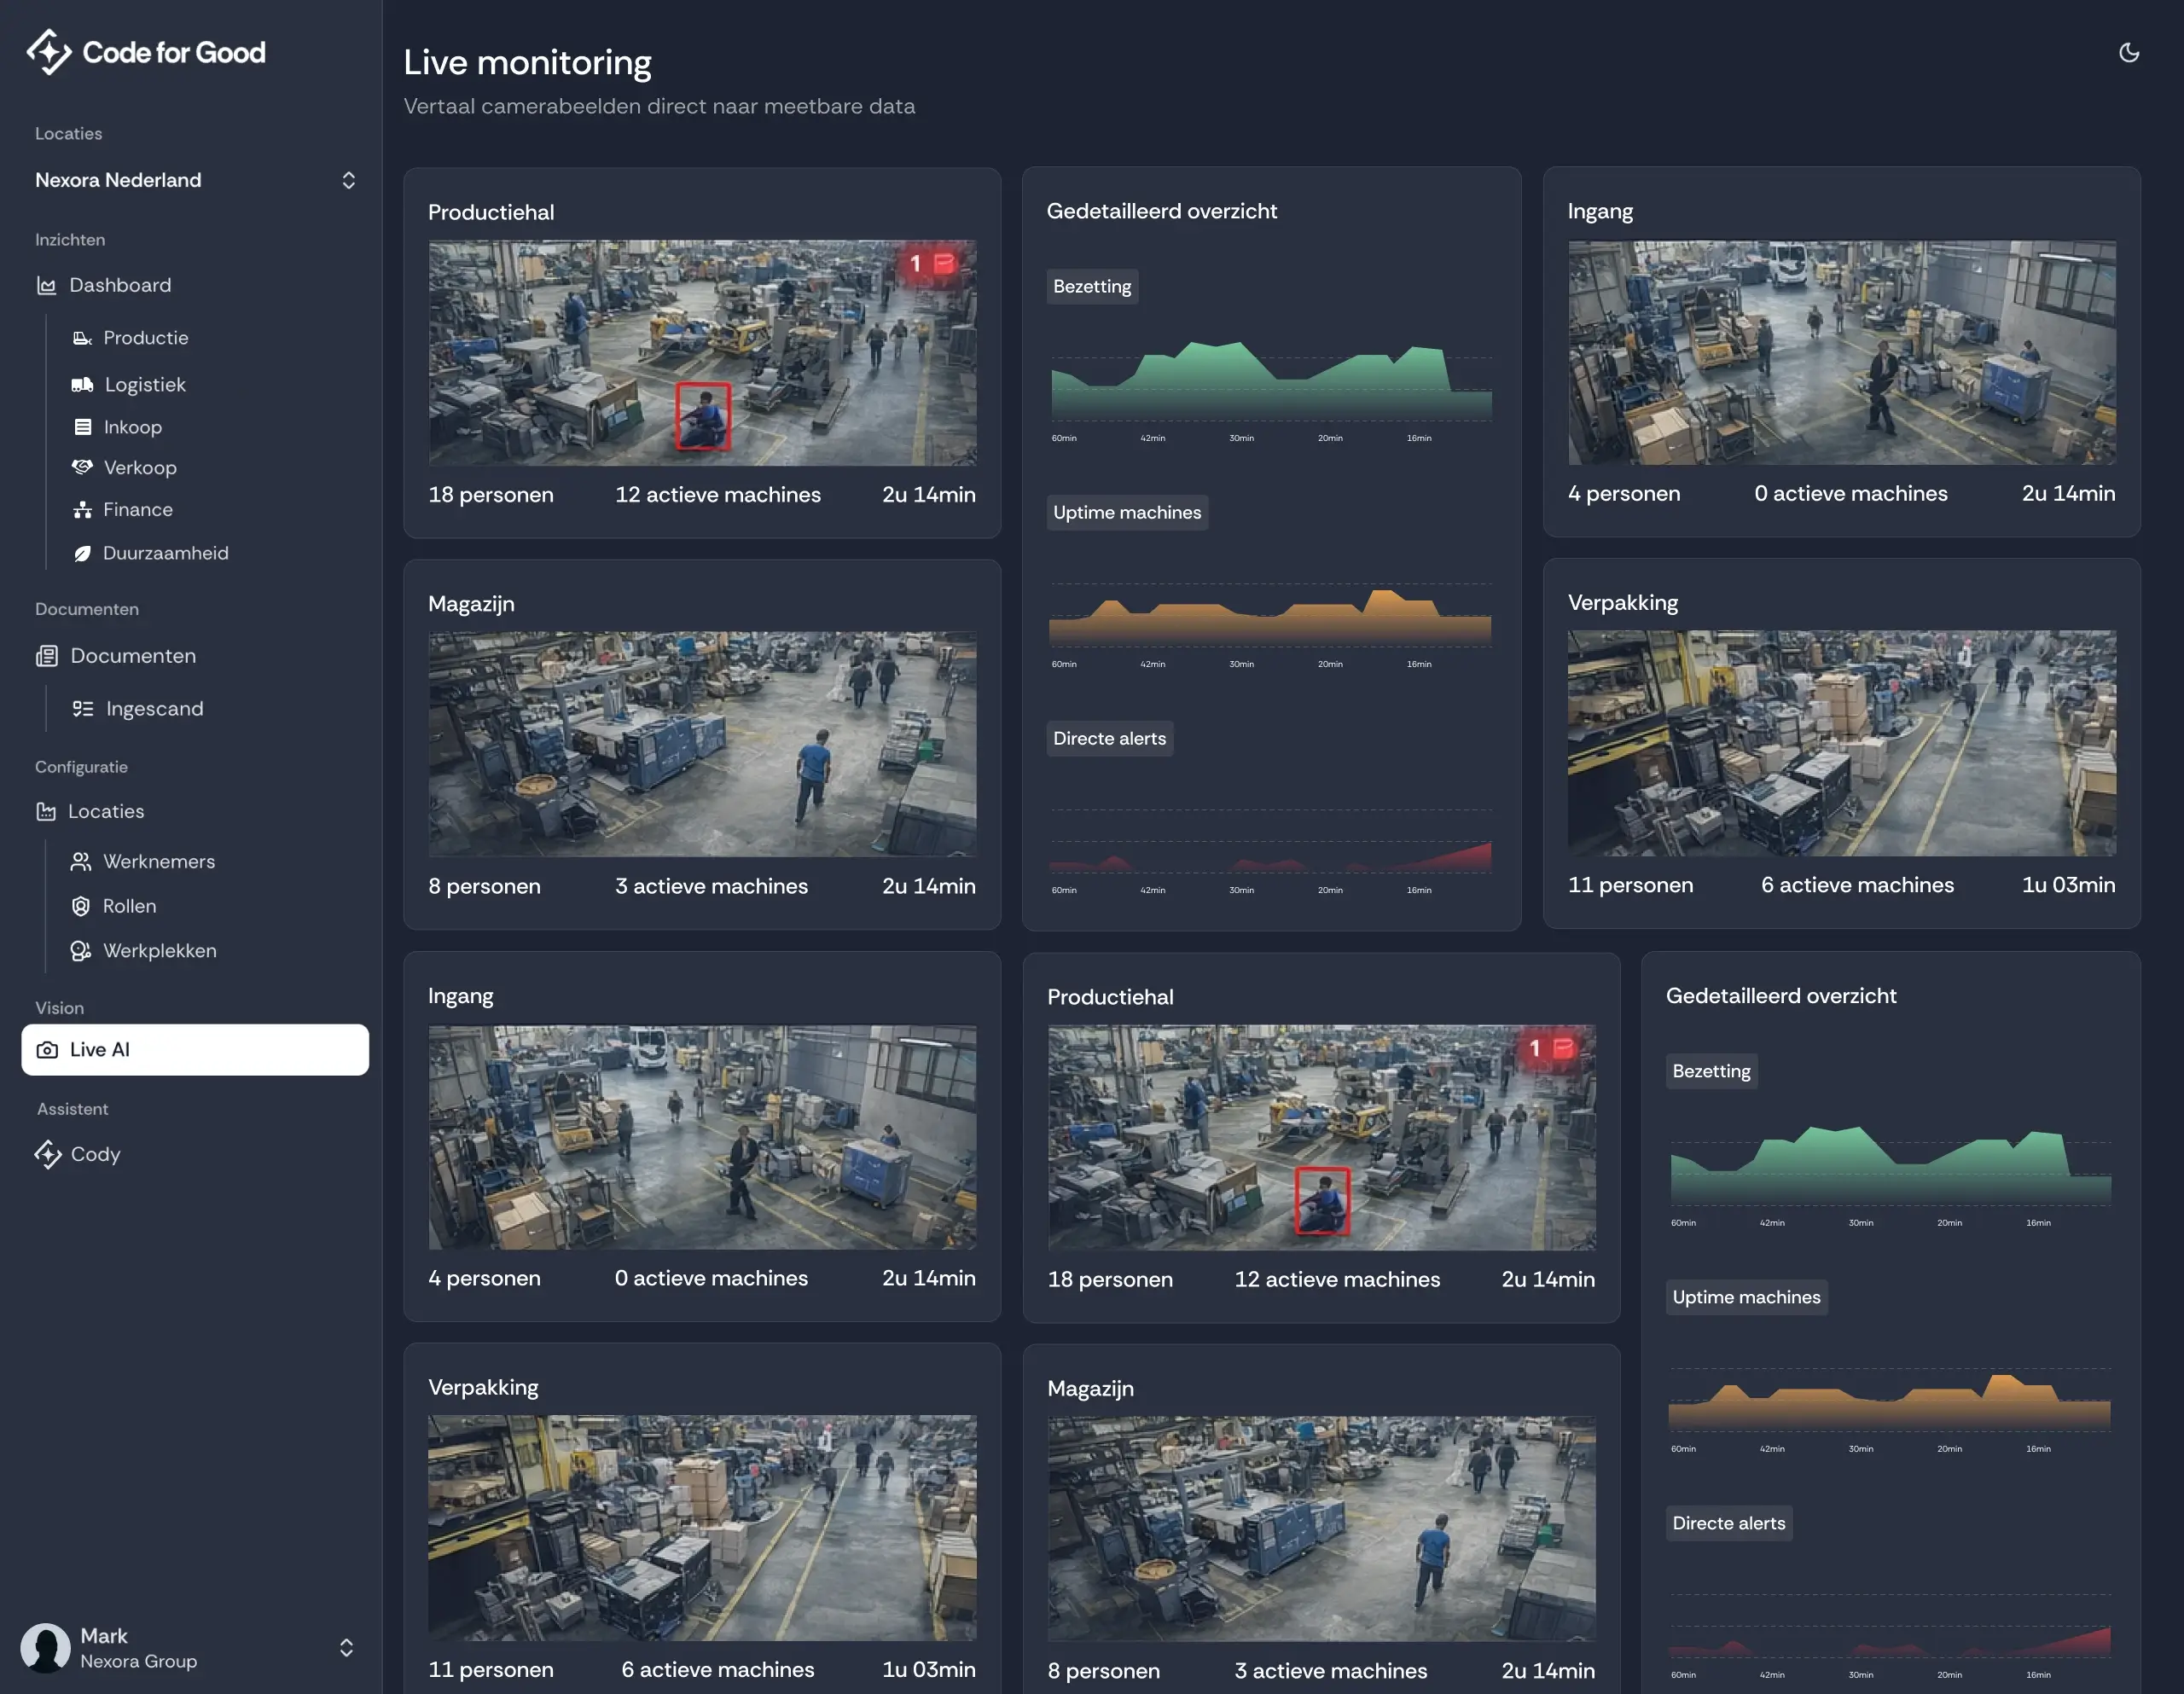Select the first Bezetting label tag
The width and height of the screenshot is (2184, 1694).
[1092, 287]
